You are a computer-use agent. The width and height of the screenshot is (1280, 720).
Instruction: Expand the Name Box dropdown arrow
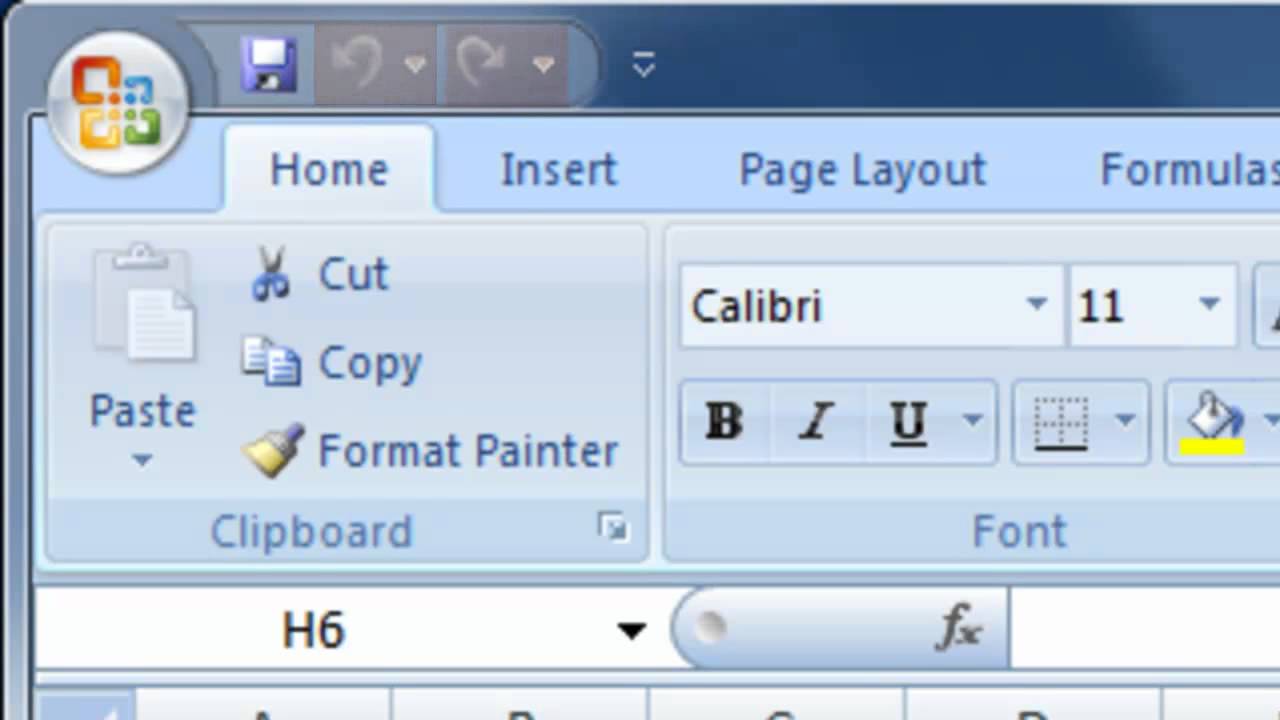[631, 630]
